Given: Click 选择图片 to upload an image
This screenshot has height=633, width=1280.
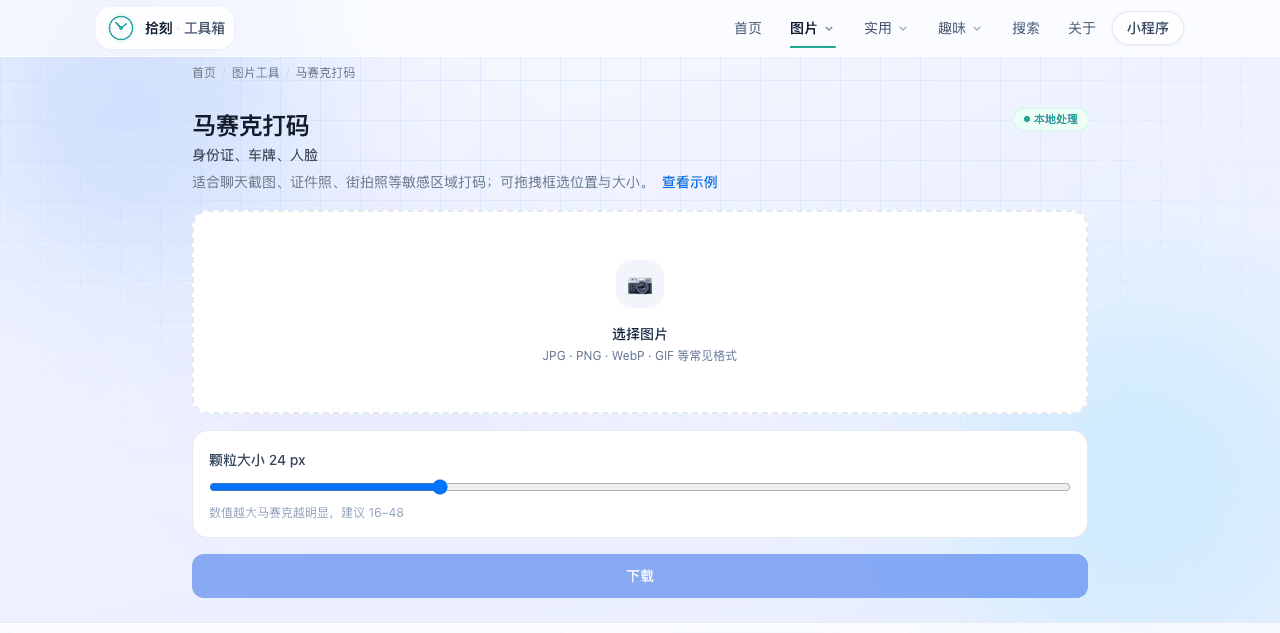Looking at the screenshot, I should click(640, 334).
